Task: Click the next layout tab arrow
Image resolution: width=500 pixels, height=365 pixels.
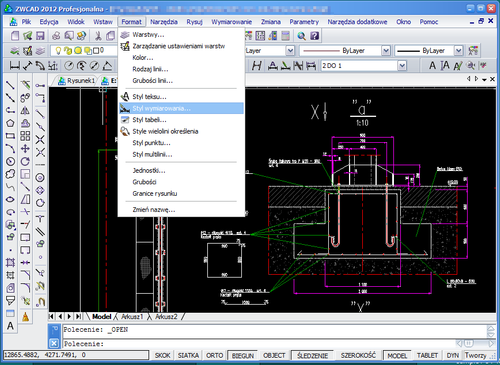Action: (69, 316)
